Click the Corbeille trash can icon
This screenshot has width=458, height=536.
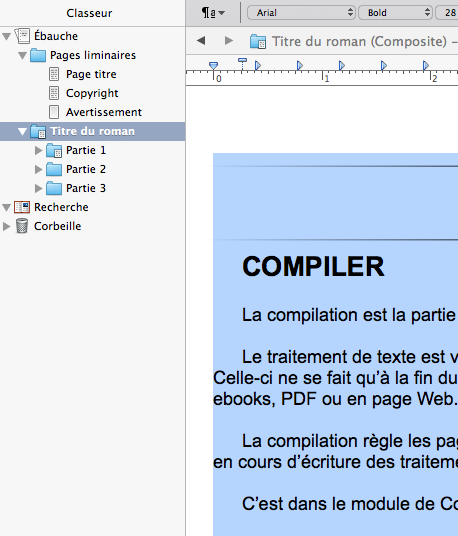[22, 226]
